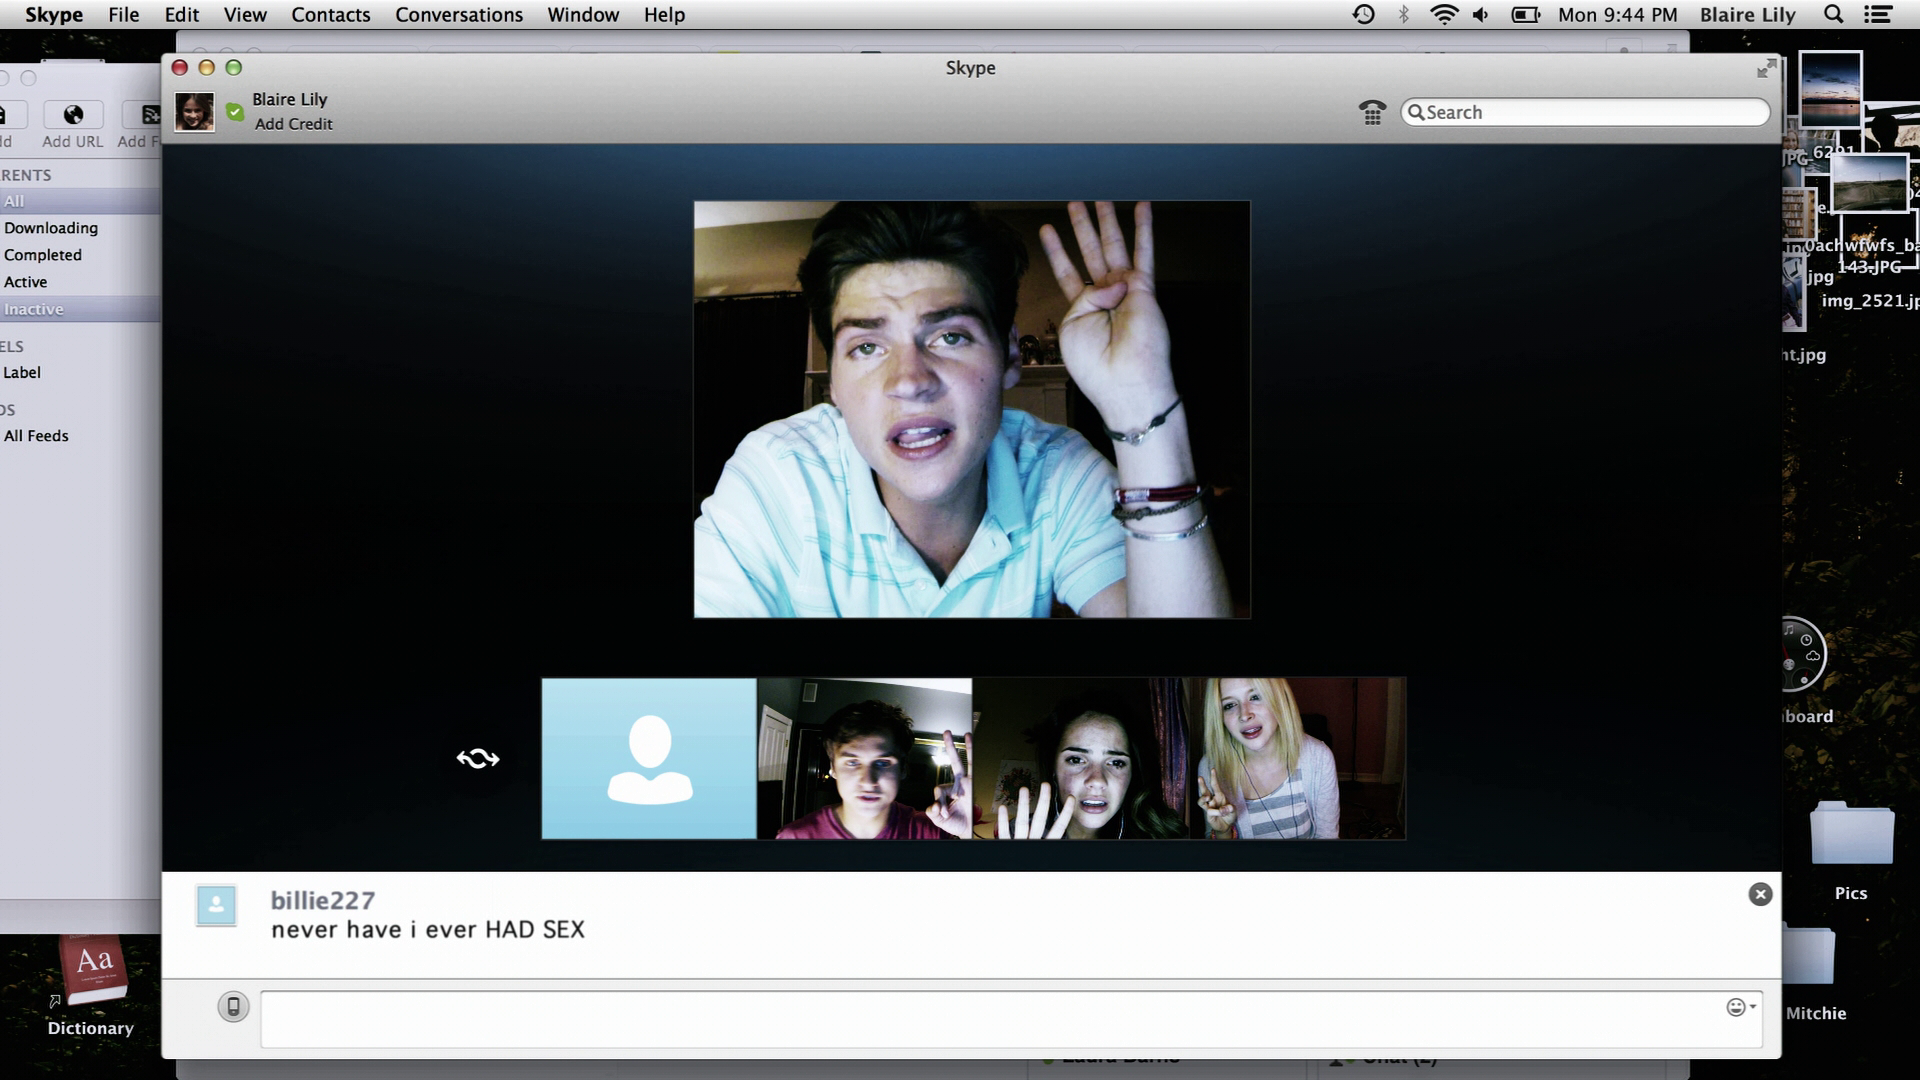Open the Edit menu
1920x1080 pixels.
pyautogui.click(x=182, y=15)
